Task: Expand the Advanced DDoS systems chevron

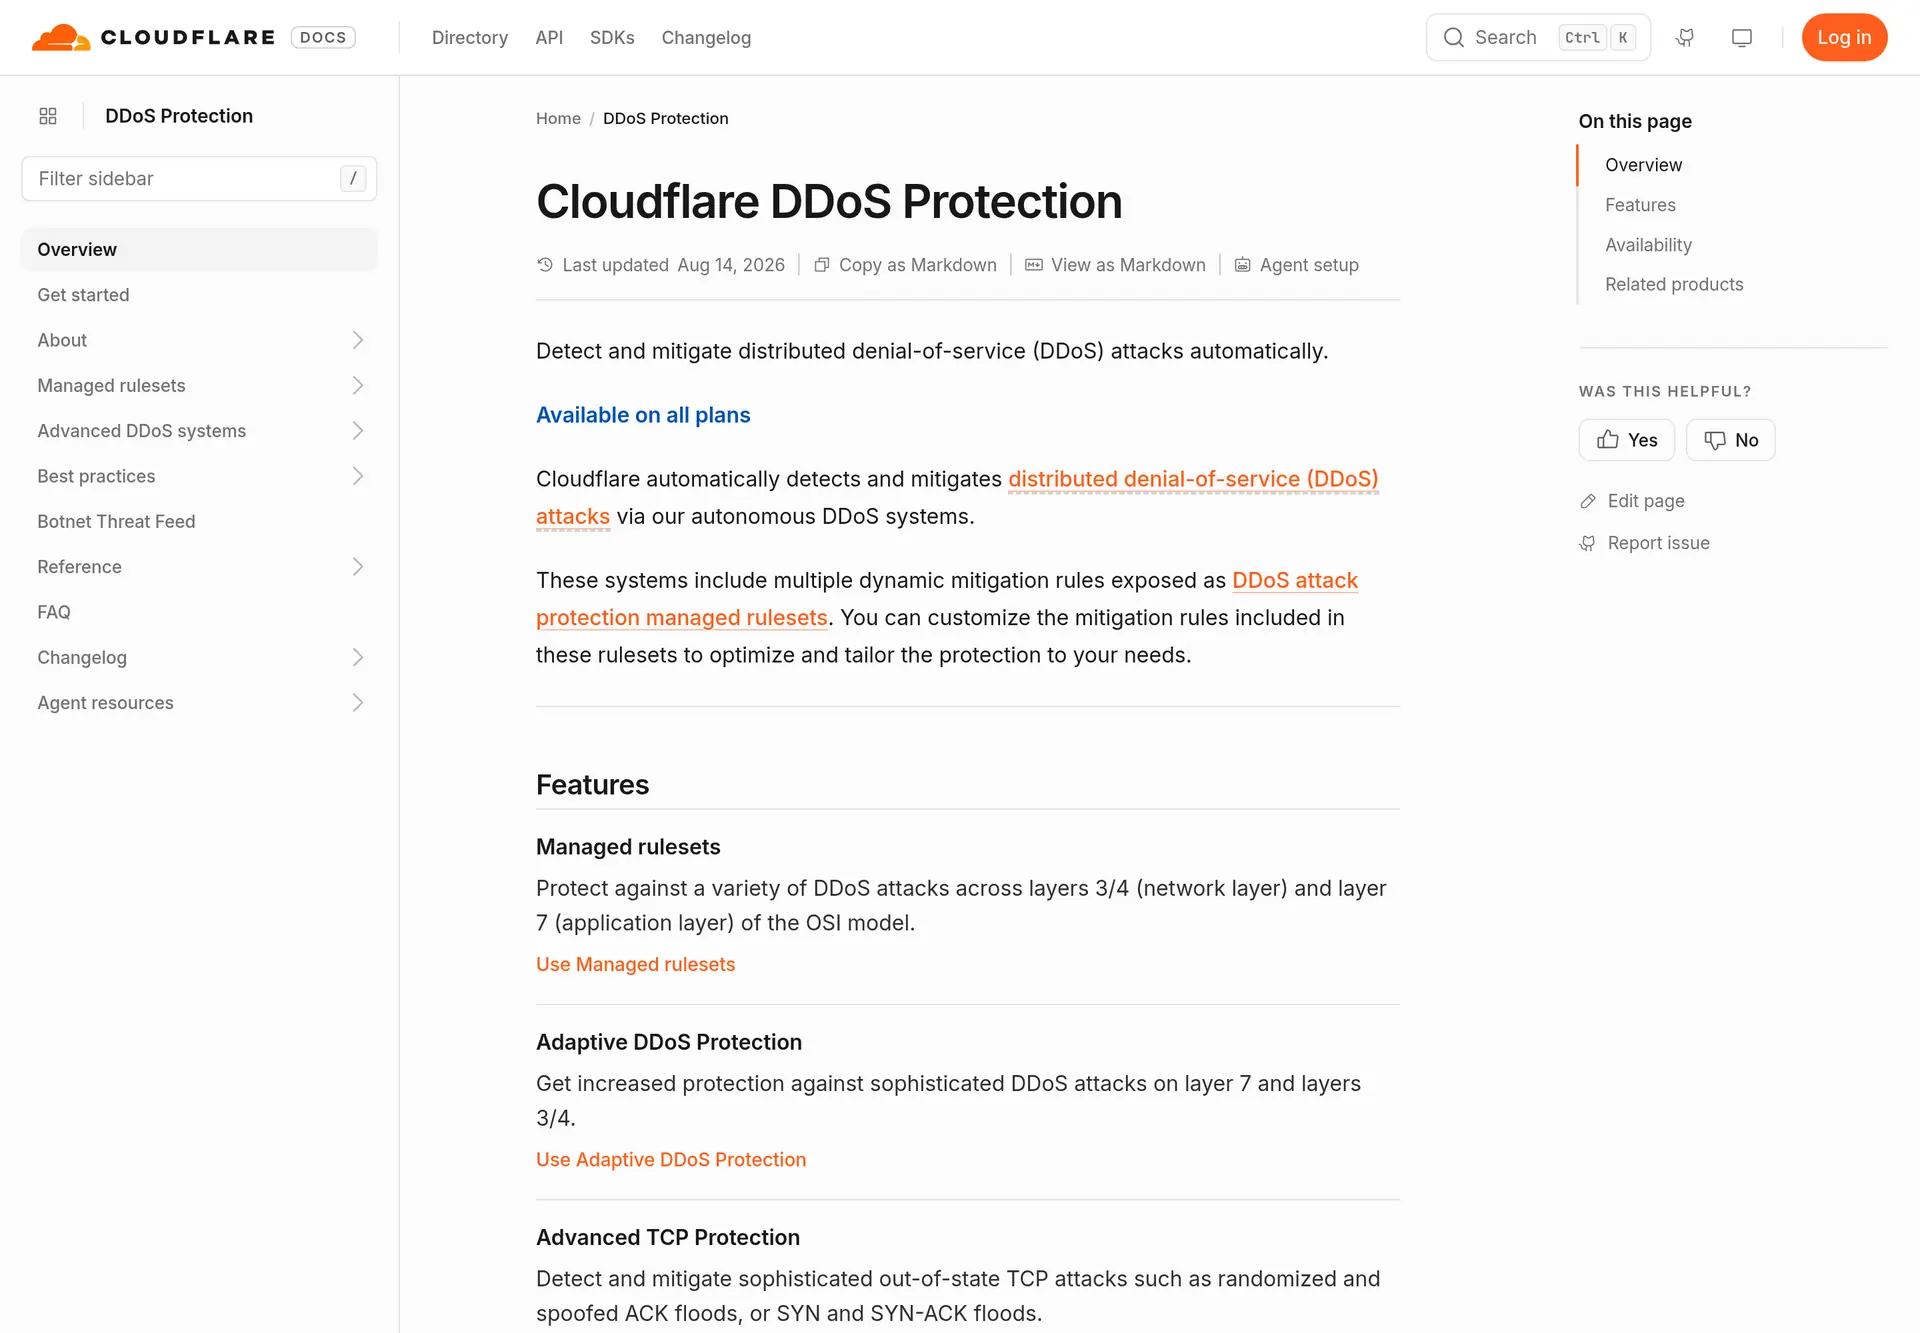Action: 358,431
